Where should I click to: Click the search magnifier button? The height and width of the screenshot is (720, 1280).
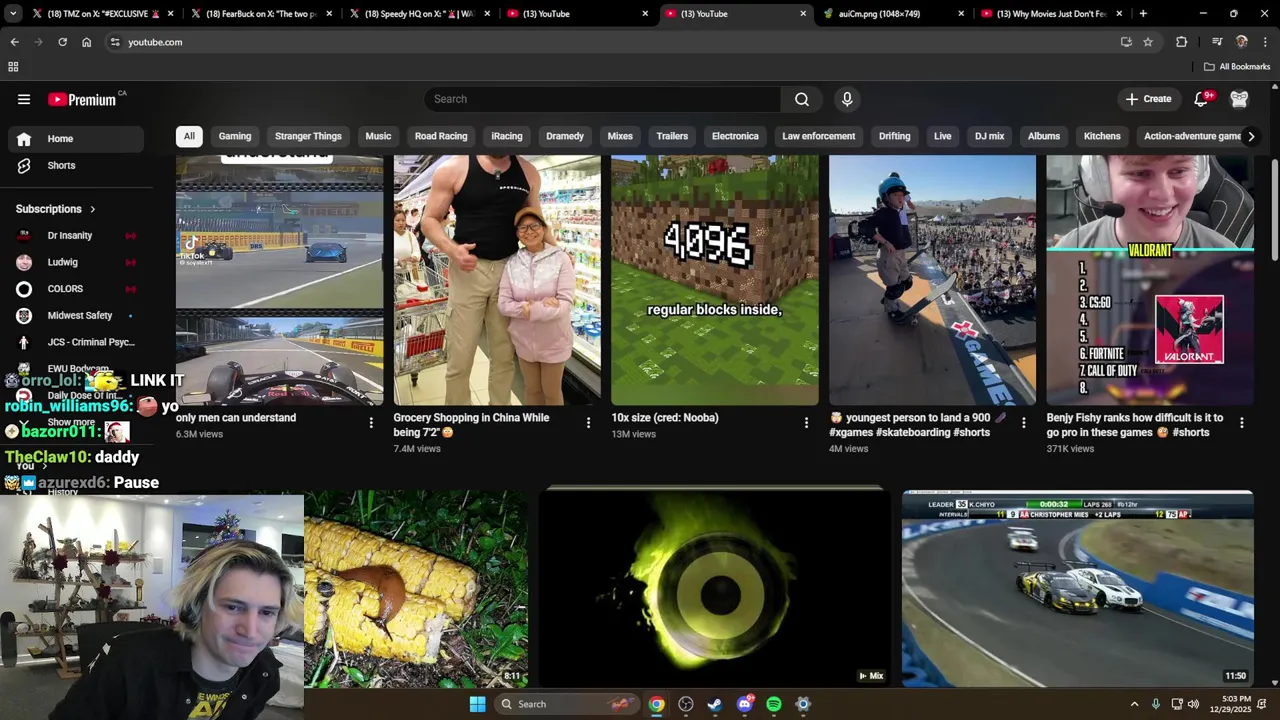tap(802, 99)
